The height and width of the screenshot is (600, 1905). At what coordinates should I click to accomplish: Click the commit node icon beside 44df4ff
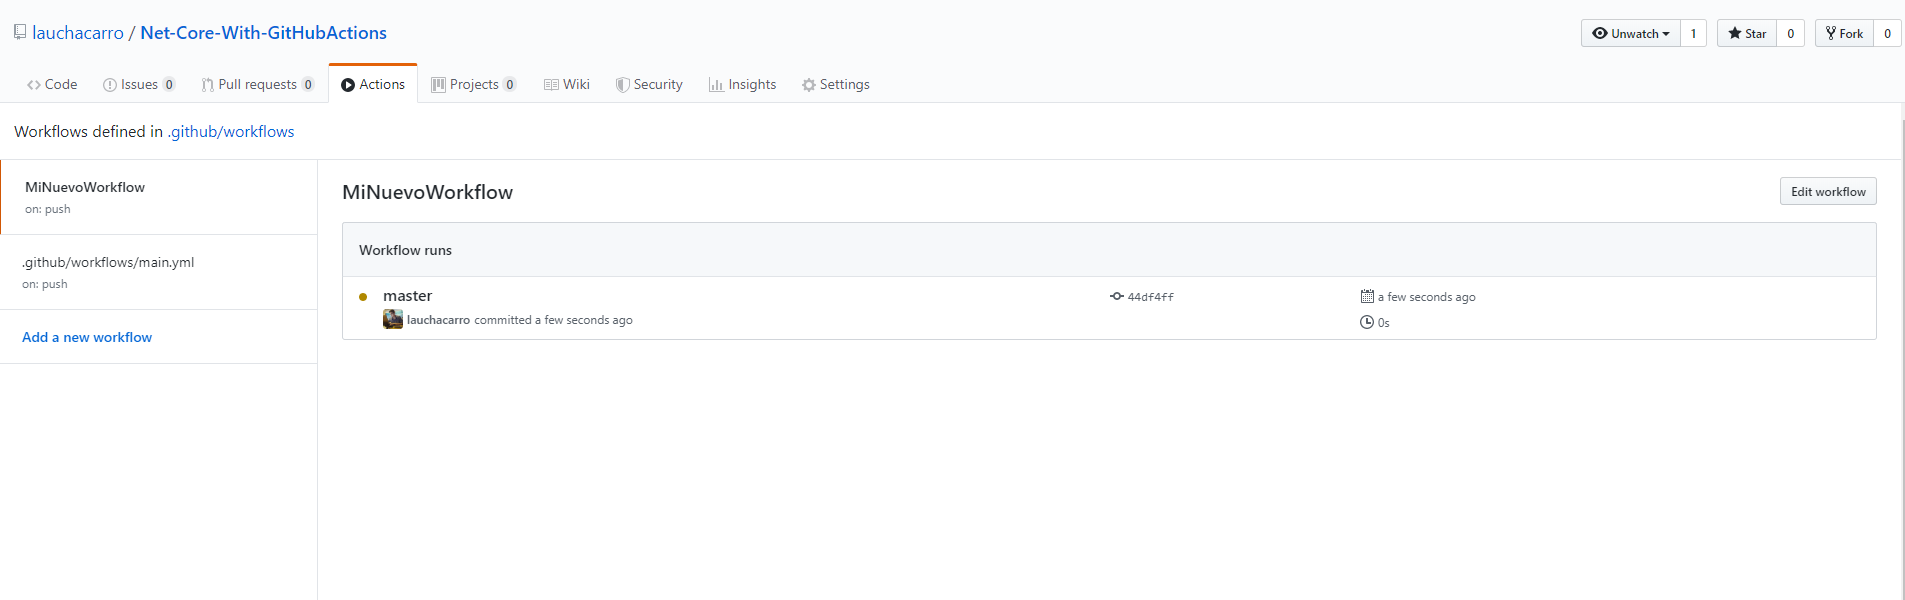(1117, 296)
